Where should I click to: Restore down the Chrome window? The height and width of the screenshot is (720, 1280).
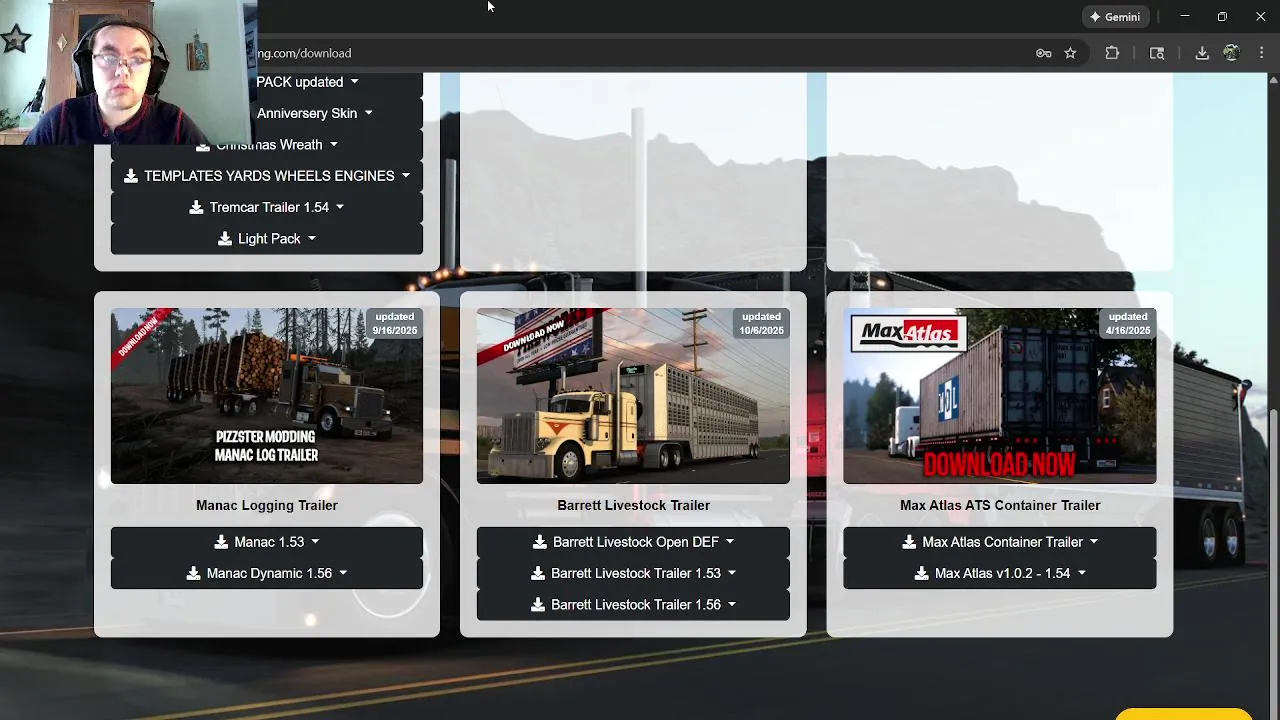(1222, 17)
